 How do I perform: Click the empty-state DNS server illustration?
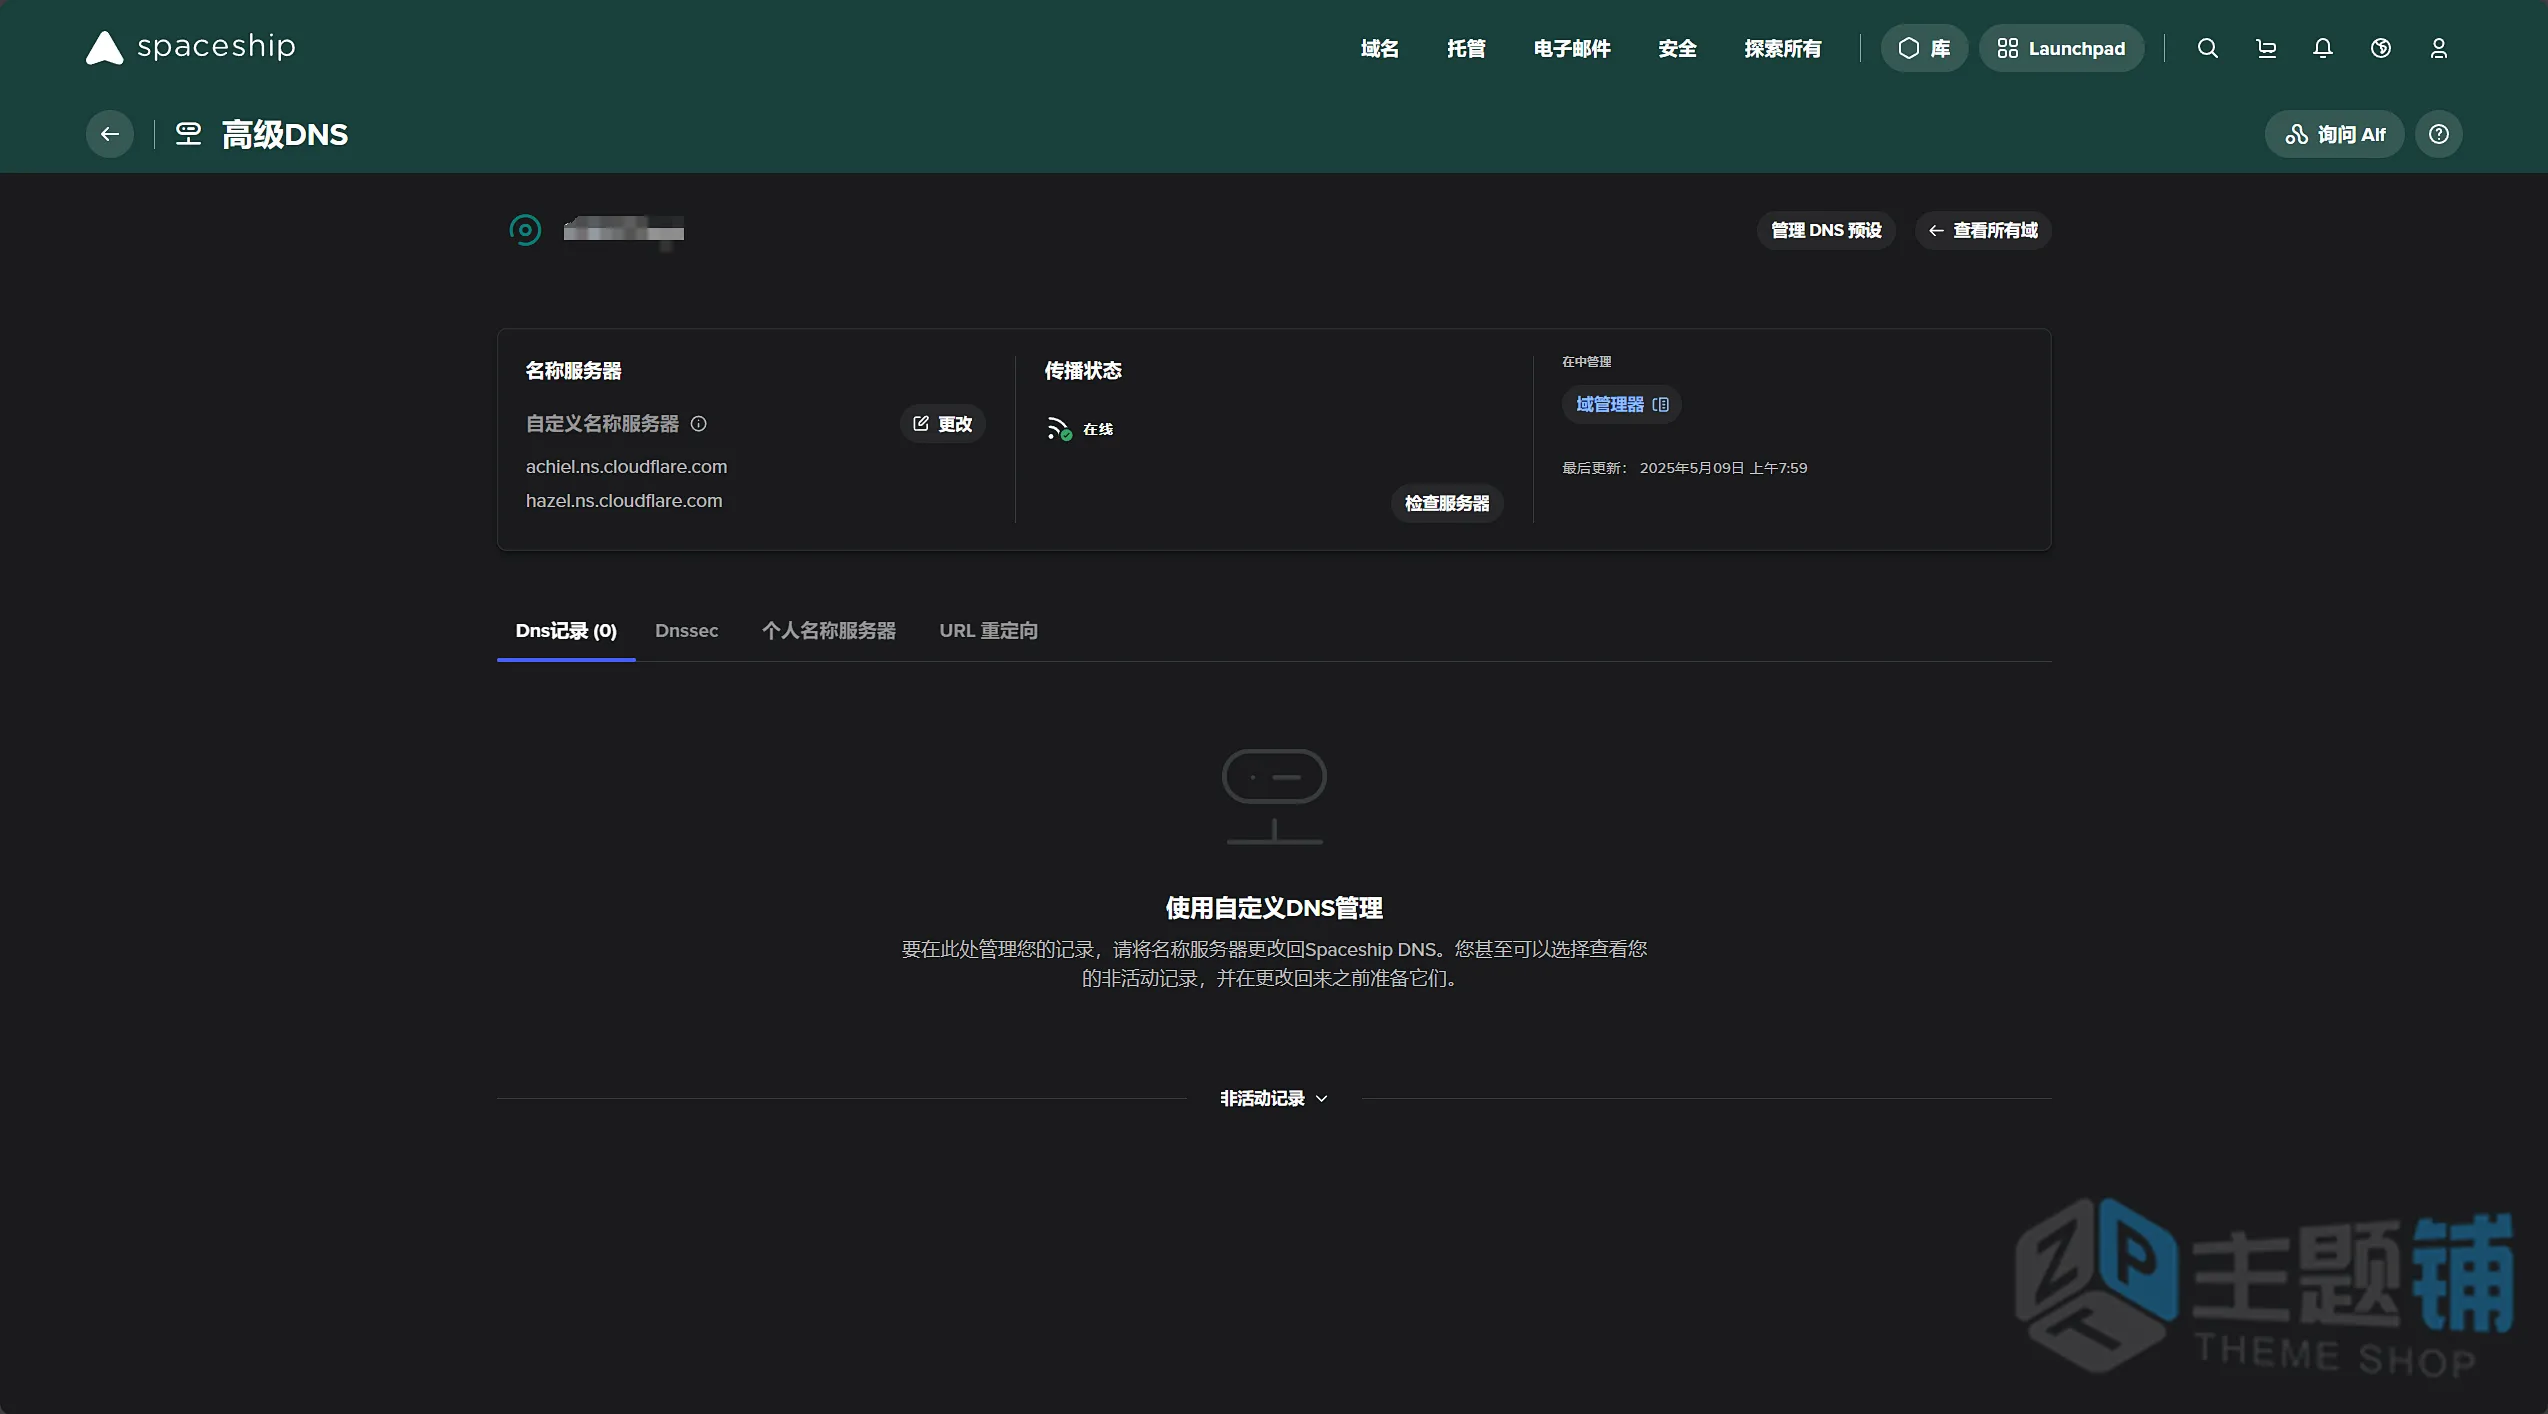pos(1274,796)
